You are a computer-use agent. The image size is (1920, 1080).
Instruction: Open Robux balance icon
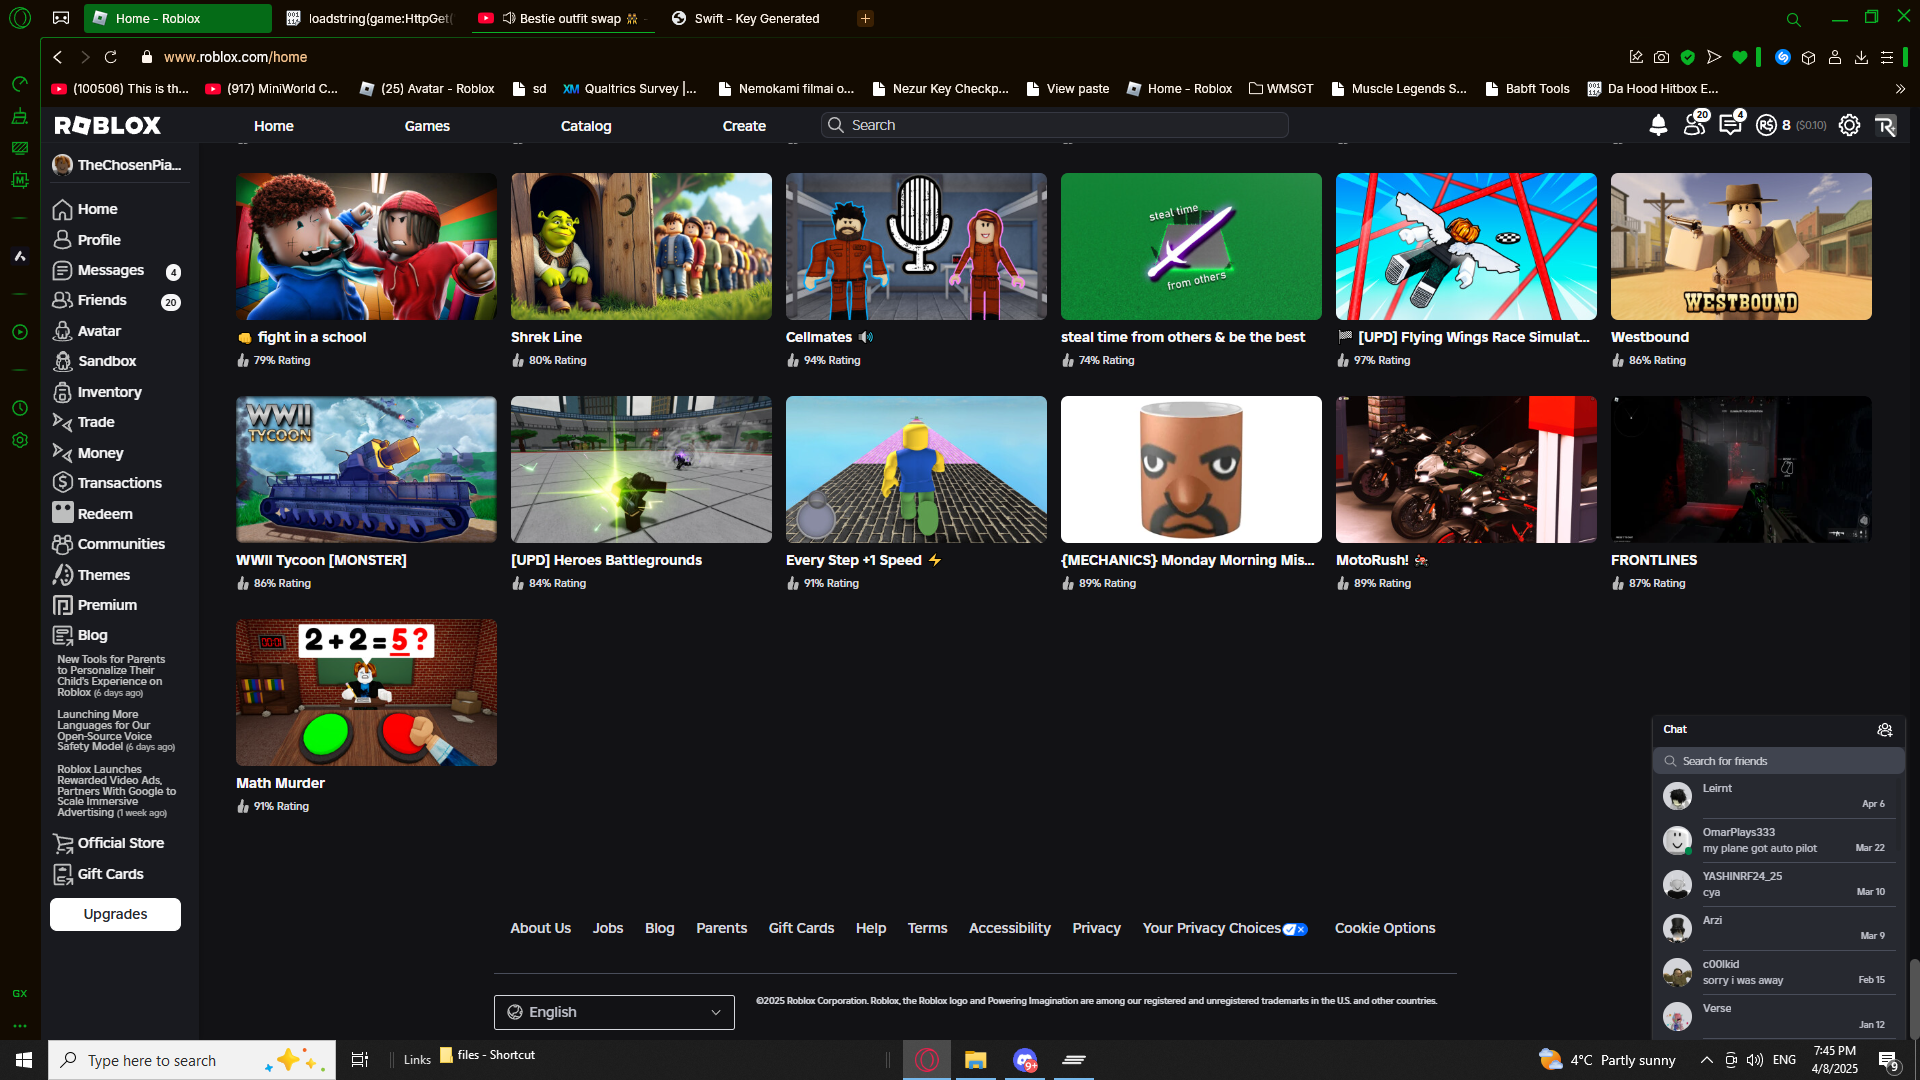coord(1766,125)
